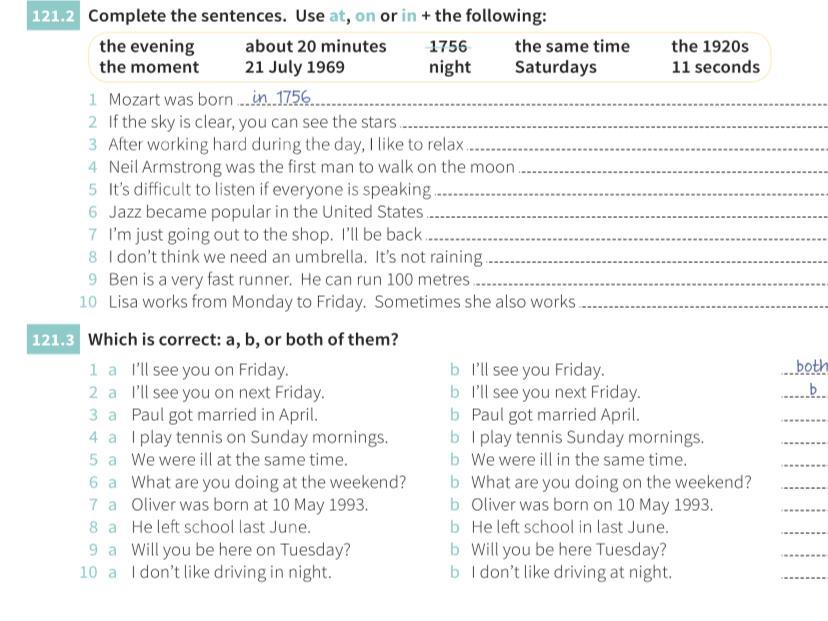Screen dimensions: 828x621
Task: Click blank after 'I'll be back'
Action: (626, 236)
